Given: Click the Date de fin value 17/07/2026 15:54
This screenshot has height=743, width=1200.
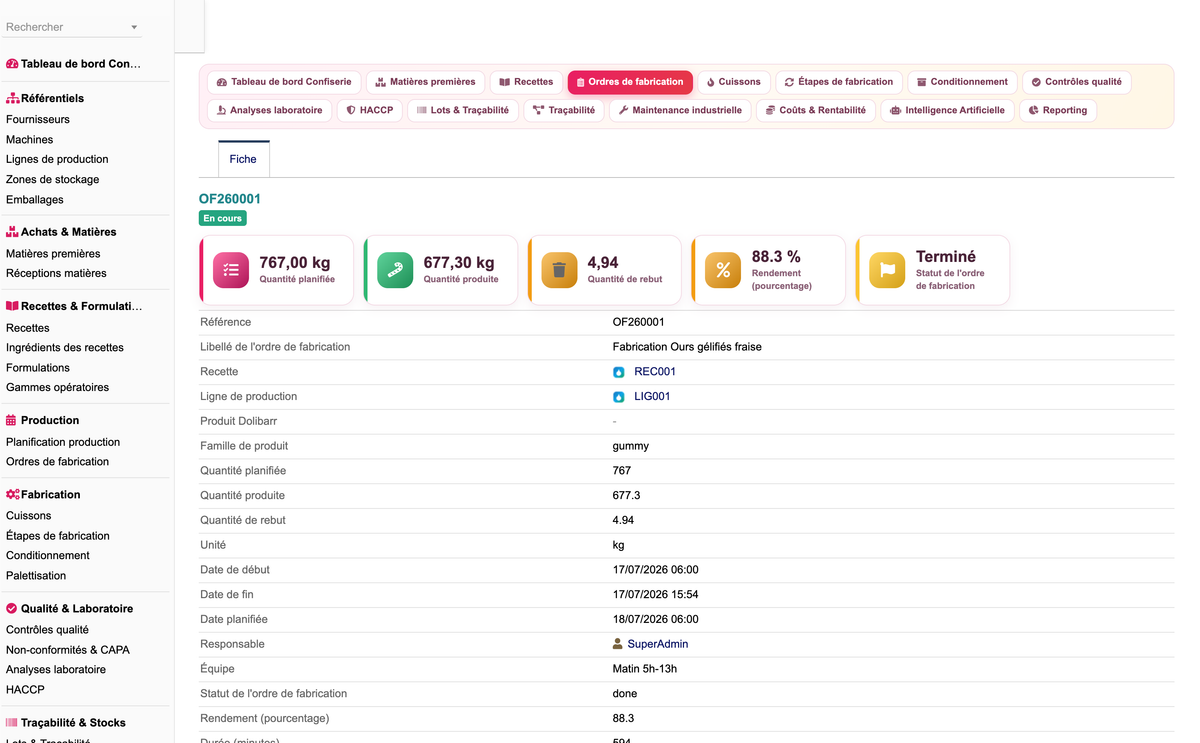Looking at the screenshot, I should [x=655, y=595].
